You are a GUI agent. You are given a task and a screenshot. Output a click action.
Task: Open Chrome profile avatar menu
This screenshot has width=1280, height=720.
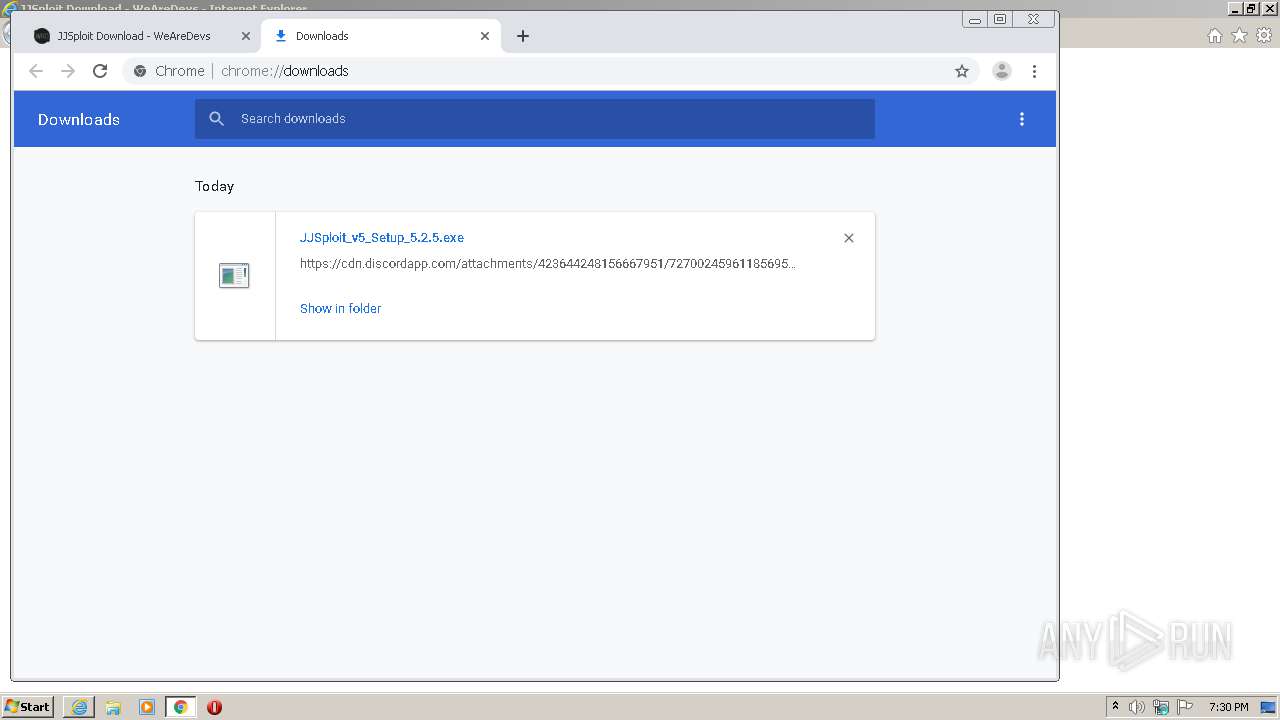coord(1001,71)
